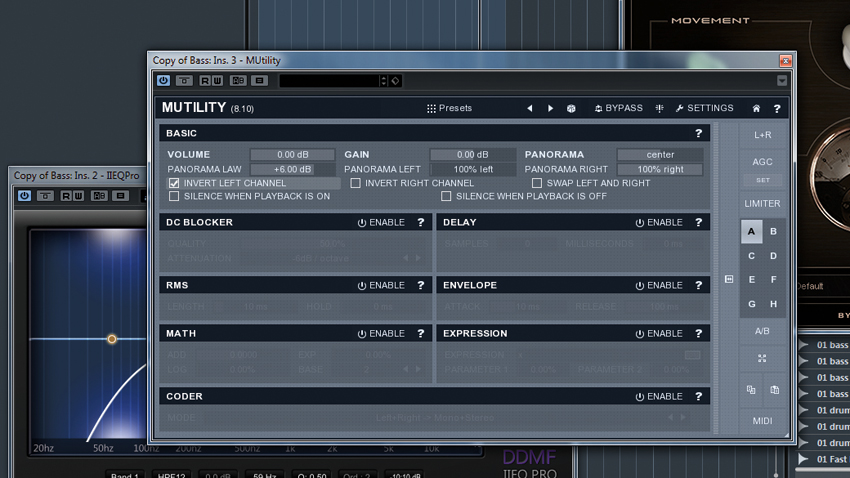This screenshot has height=478, width=850.
Task: Toggle the MUtility plugin power button
Action: (163, 81)
